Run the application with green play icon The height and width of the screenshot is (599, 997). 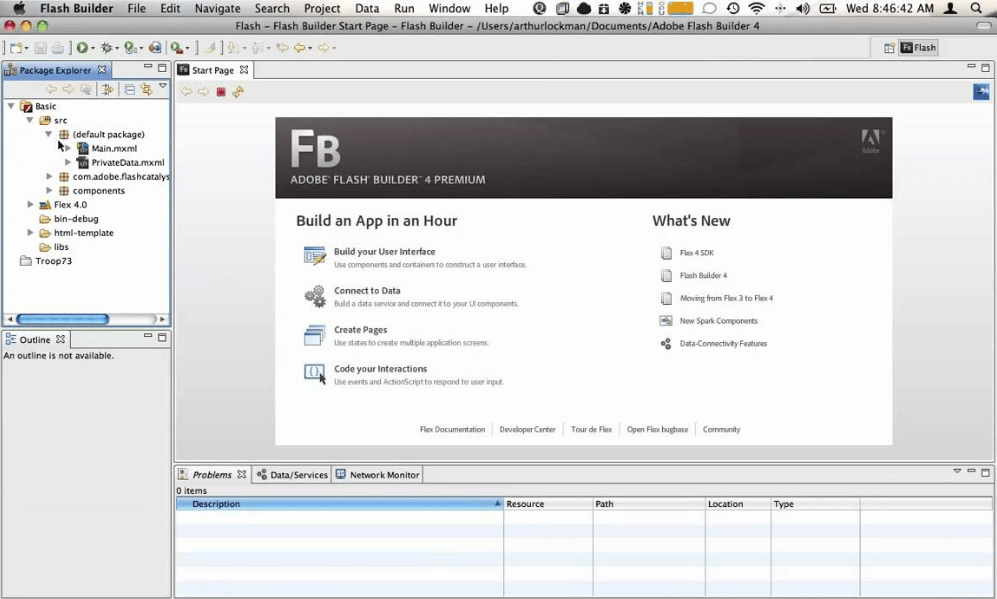pos(82,48)
